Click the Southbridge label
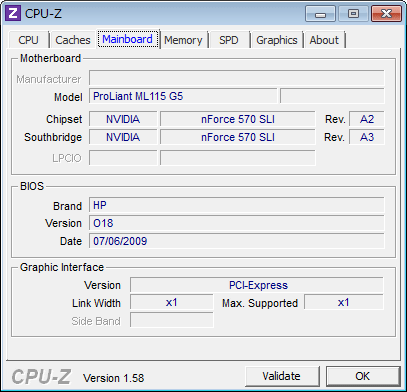The width and height of the screenshot is (407, 392). point(53,137)
